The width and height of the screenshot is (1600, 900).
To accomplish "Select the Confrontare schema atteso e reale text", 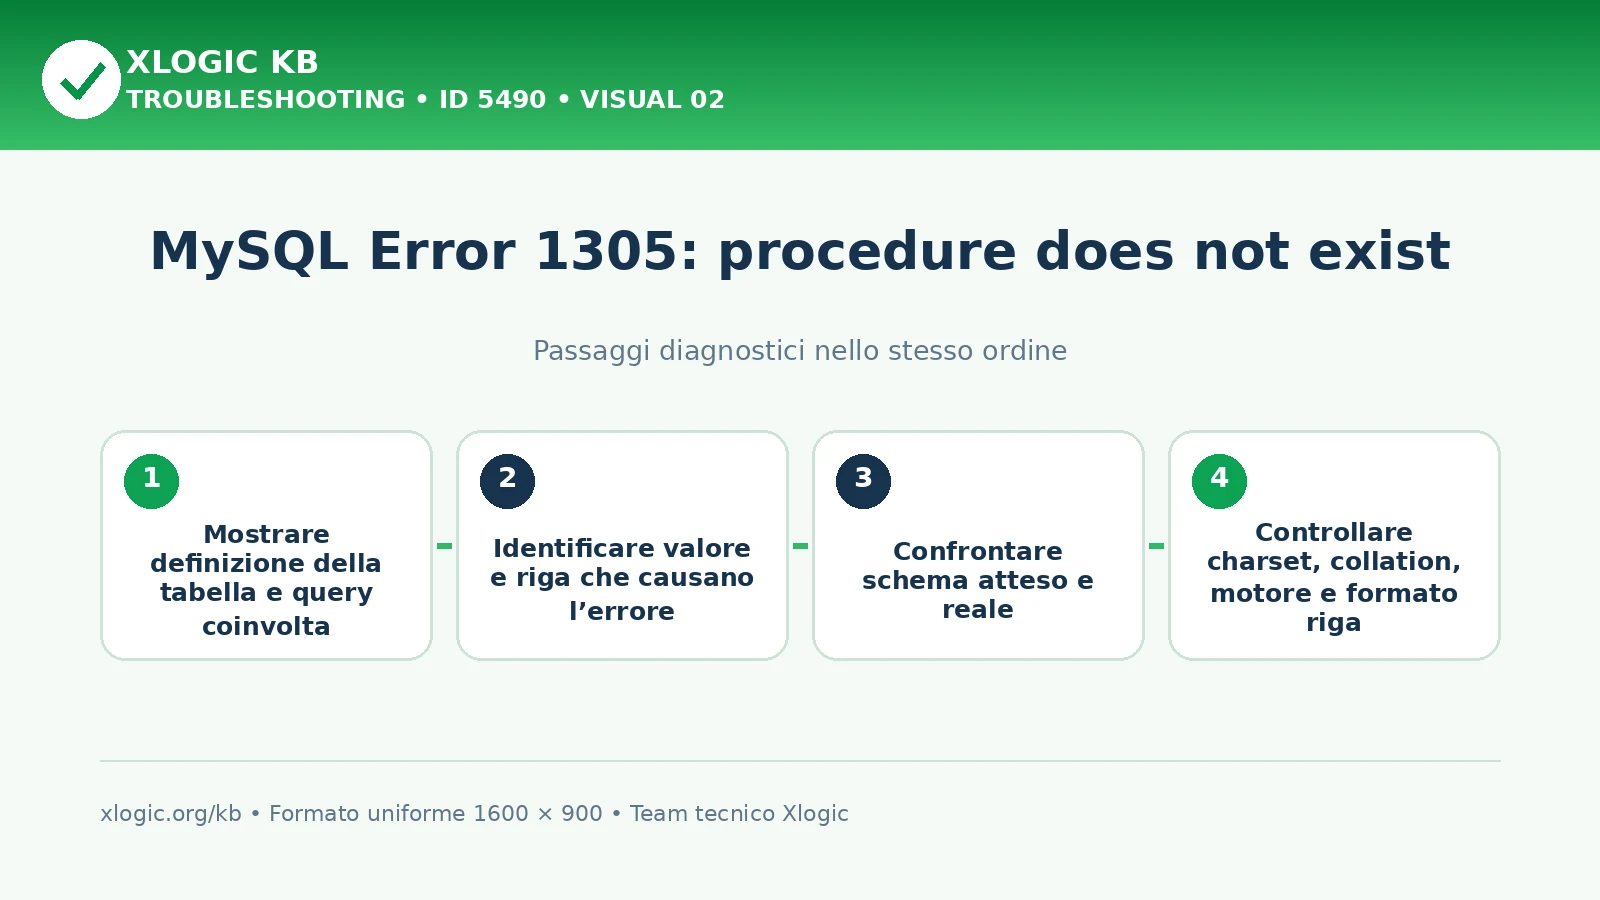I will [978, 580].
